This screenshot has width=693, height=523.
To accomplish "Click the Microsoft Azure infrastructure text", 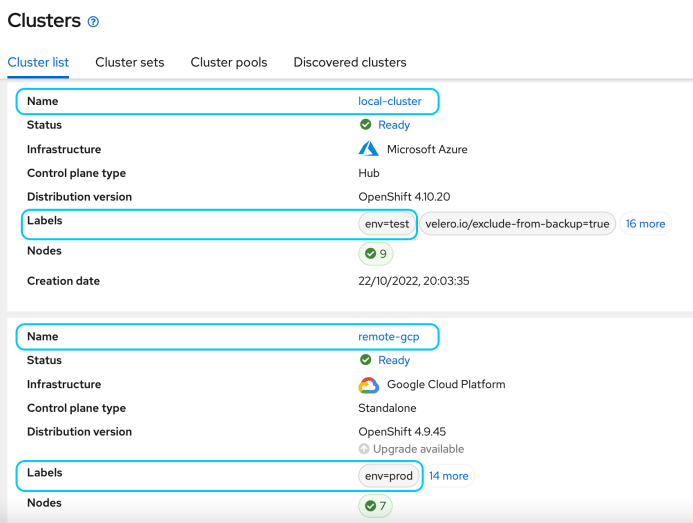I will click(427, 149).
